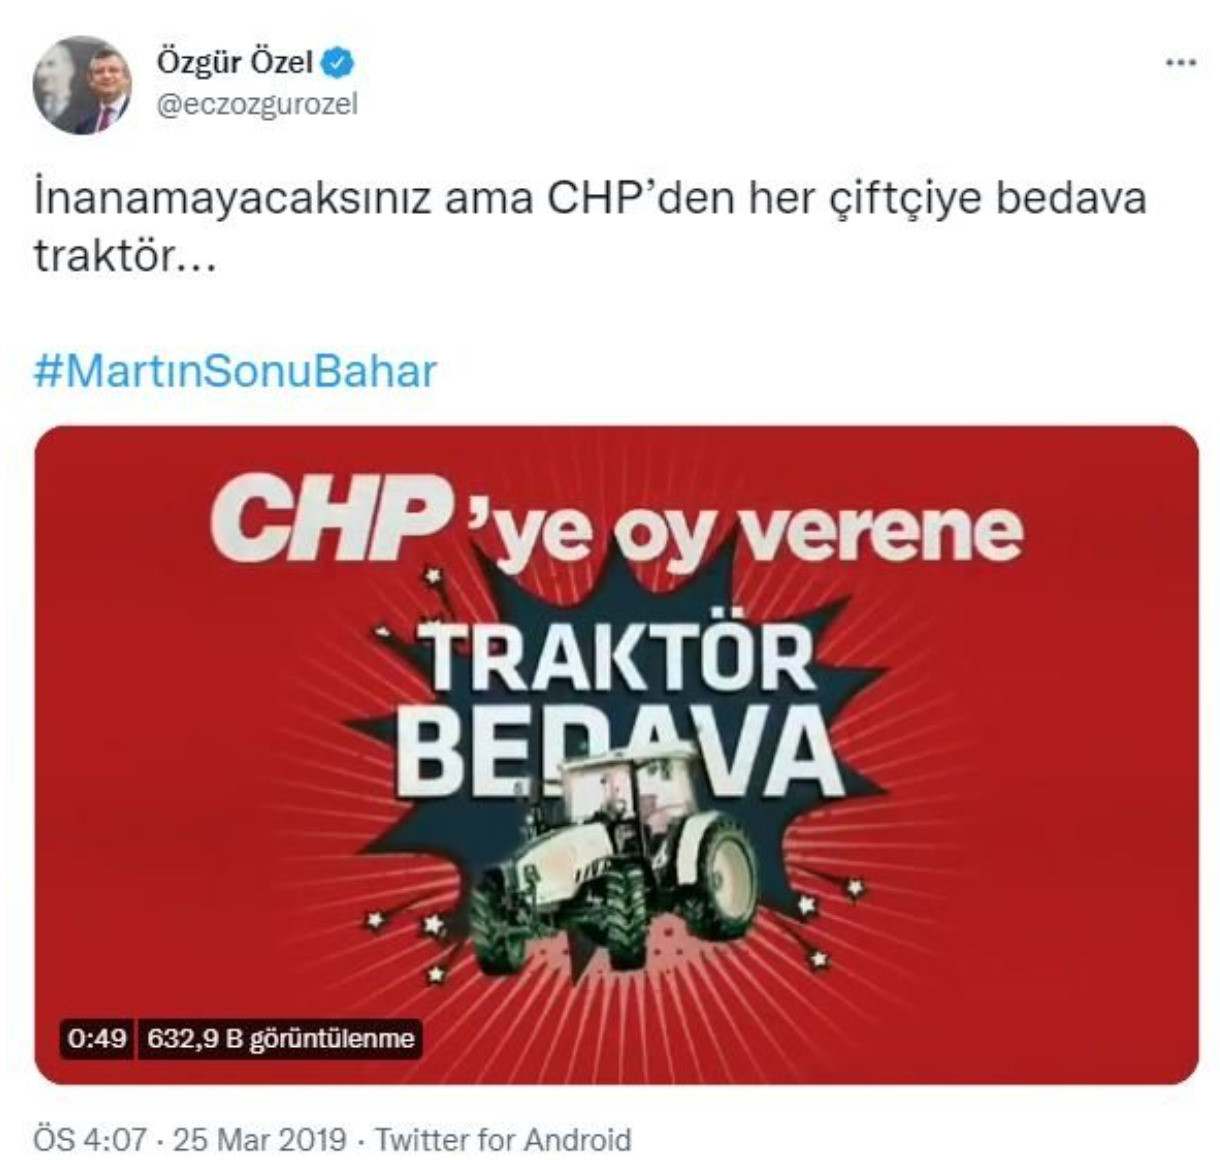The height and width of the screenshot is (1160, 1220).
Task: Click the 632,9 B görüntülenme view count
Action: (280, 1038)
